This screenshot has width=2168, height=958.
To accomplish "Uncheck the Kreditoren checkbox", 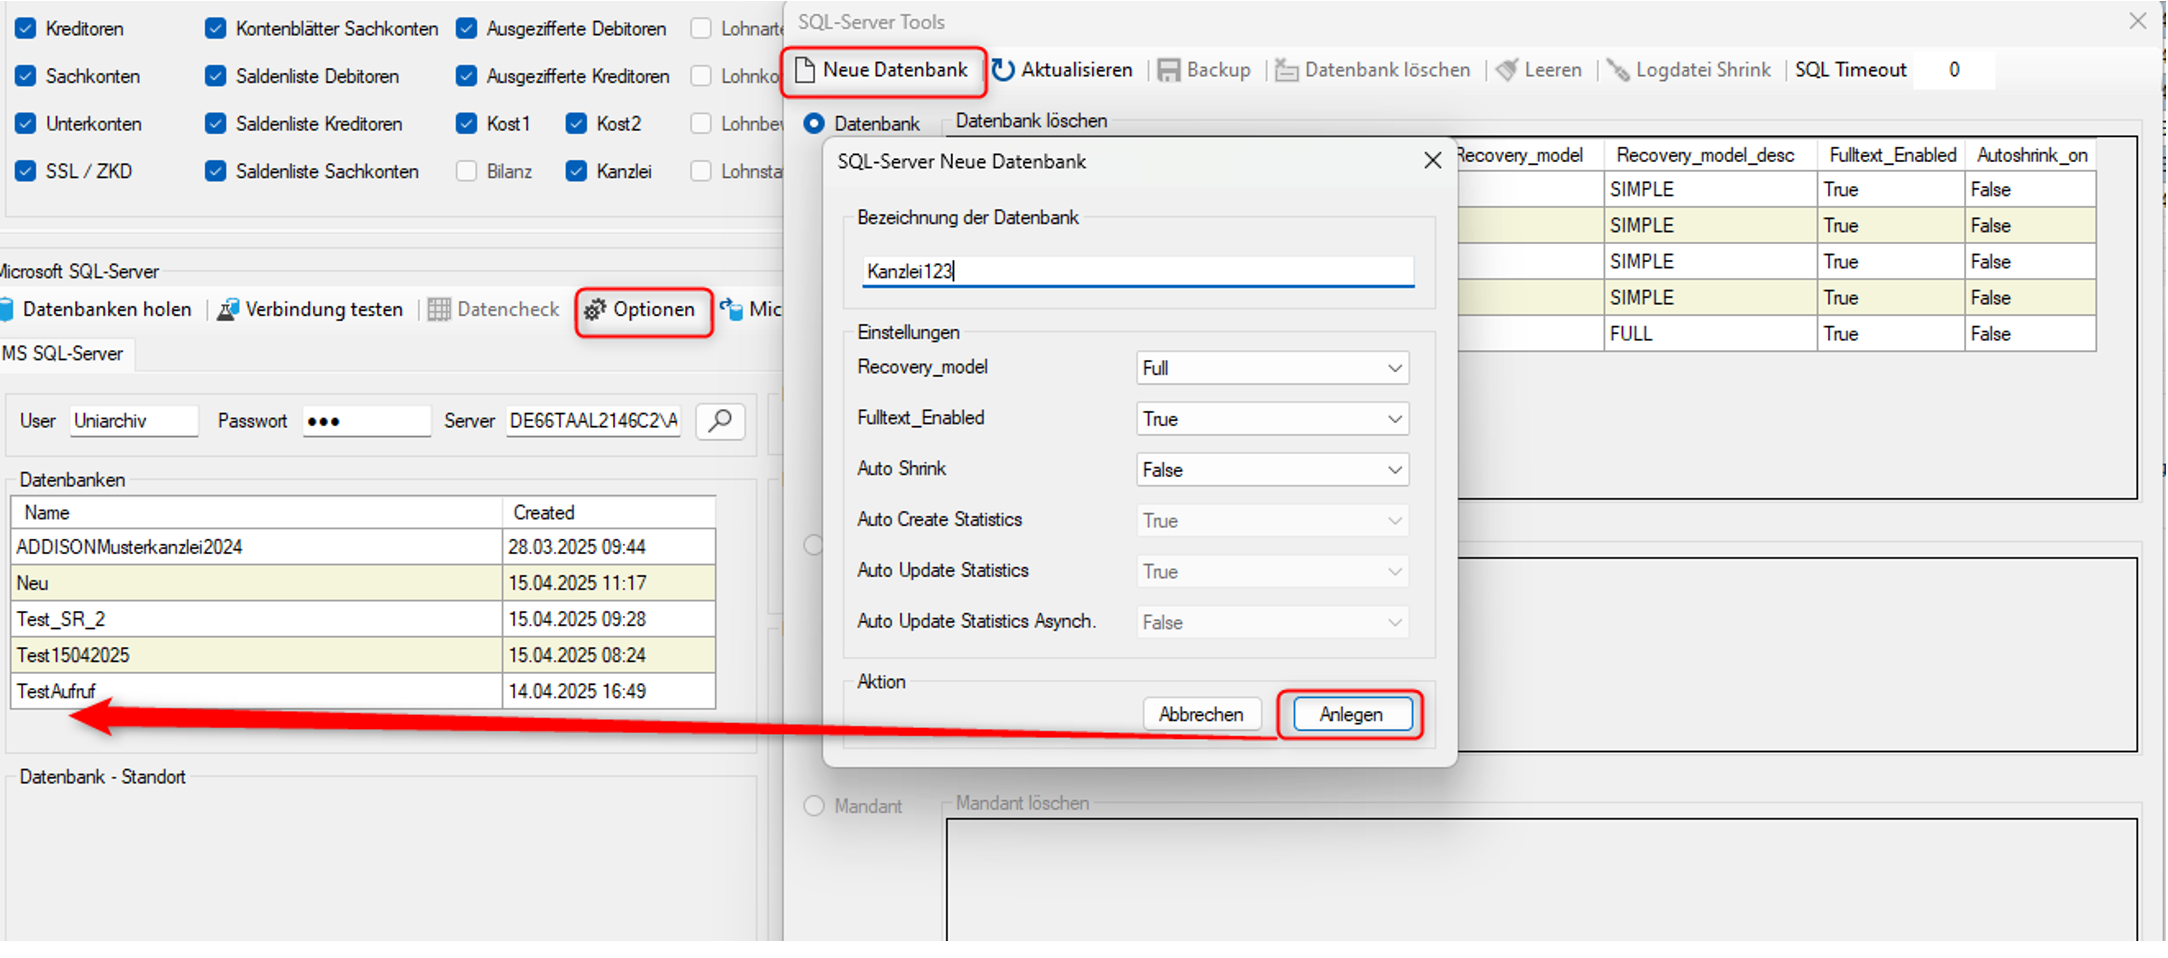I will 26,29.
